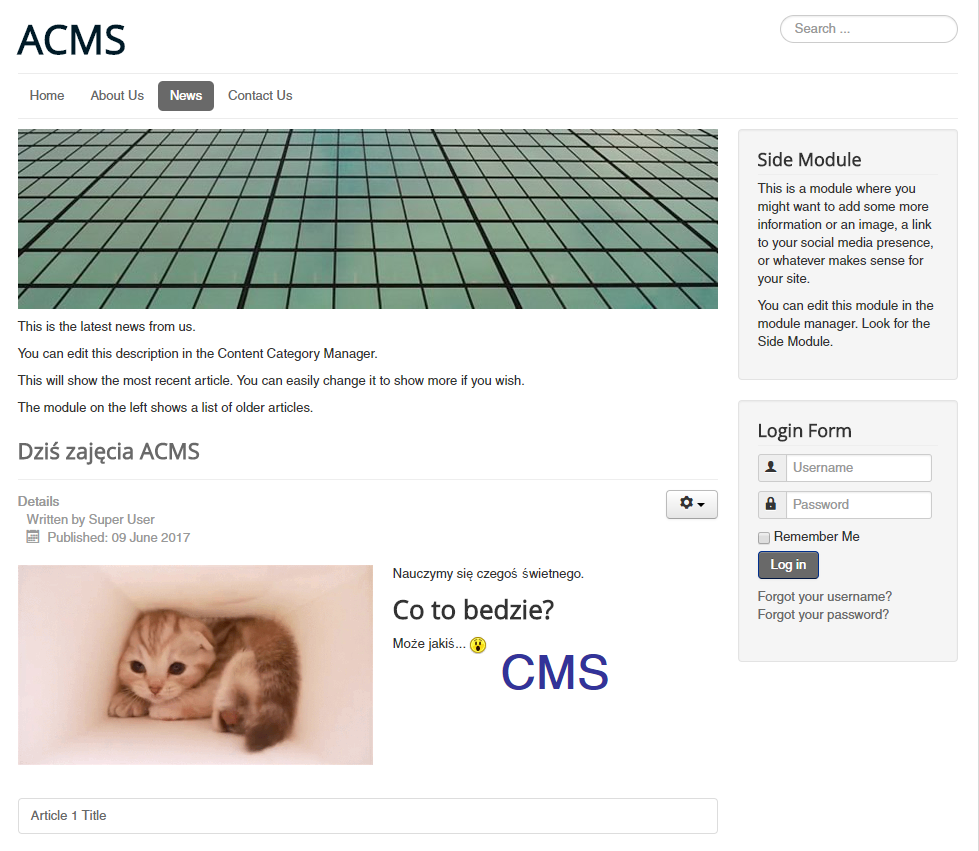The image size is (979, 851).
Task: Follow the Forgot your password? link
Action: [823, 614]
